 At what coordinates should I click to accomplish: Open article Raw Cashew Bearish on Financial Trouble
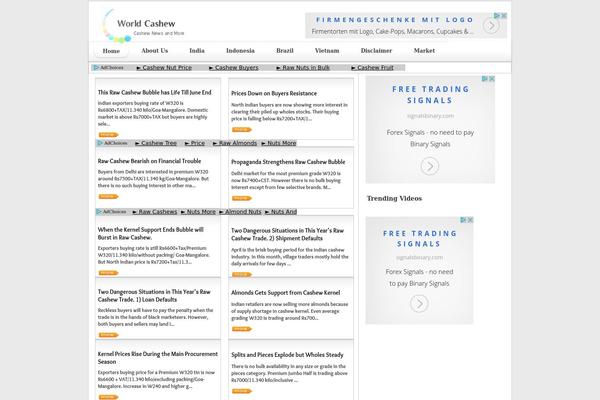click(x=149, y=161)
